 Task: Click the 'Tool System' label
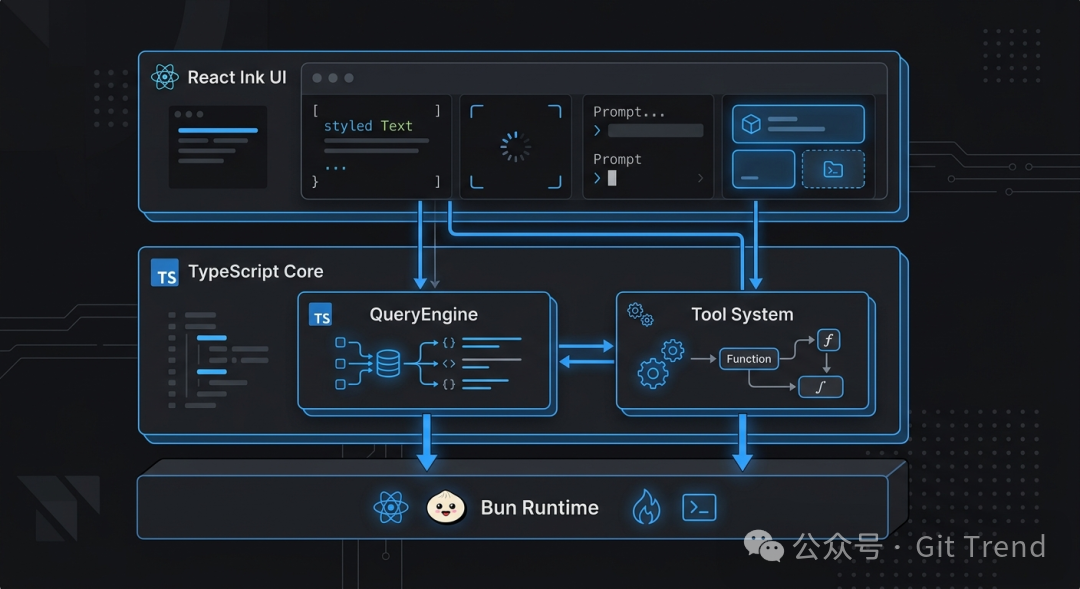(x=742, y=314)
